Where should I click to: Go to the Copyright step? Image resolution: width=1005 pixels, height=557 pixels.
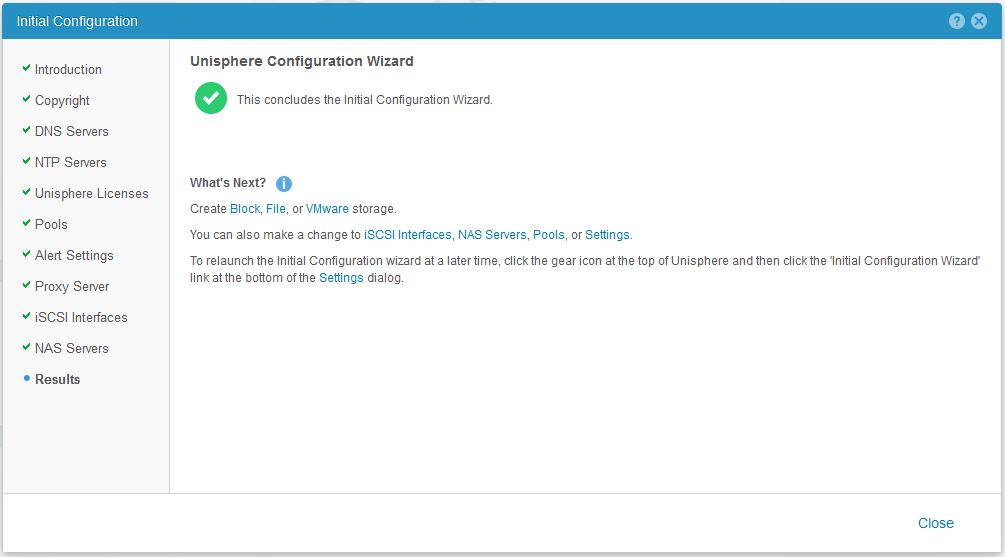[62, 101]
